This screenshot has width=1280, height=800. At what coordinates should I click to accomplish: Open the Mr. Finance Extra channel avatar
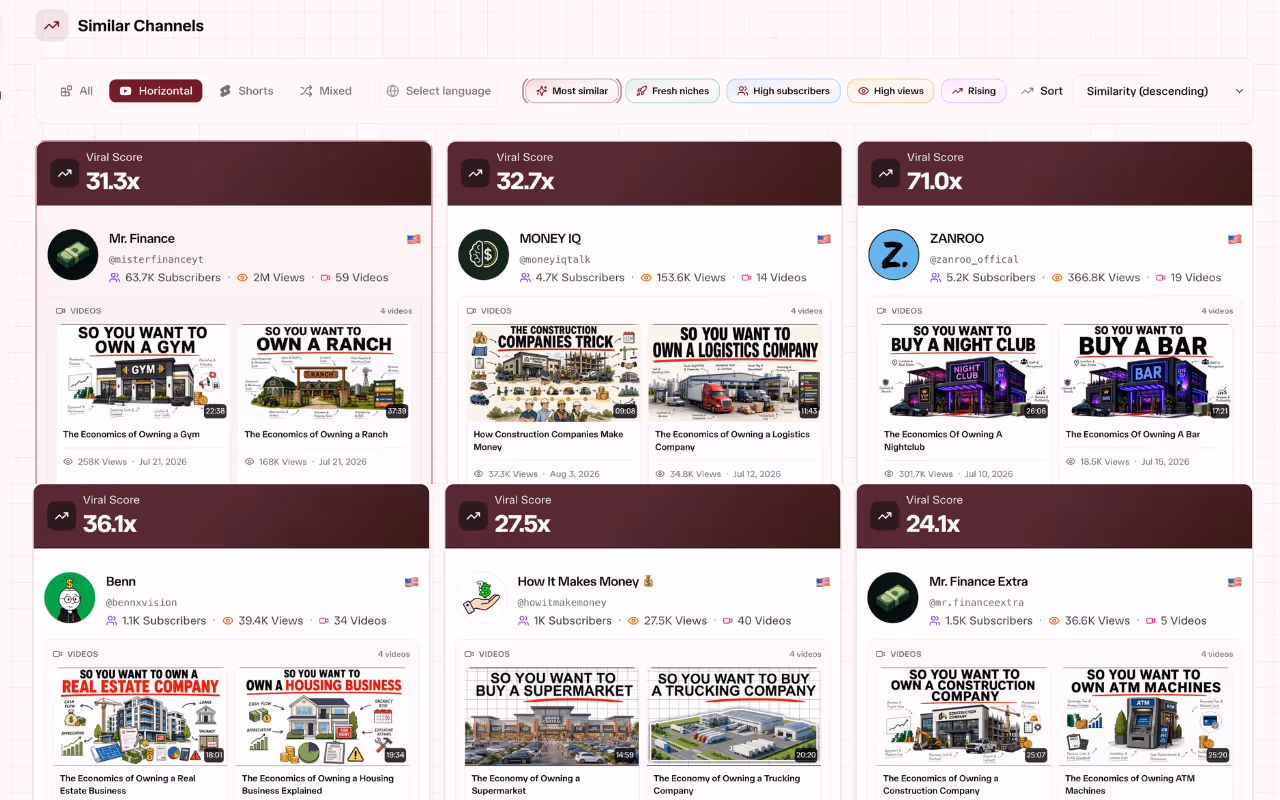tap(893, 598)
